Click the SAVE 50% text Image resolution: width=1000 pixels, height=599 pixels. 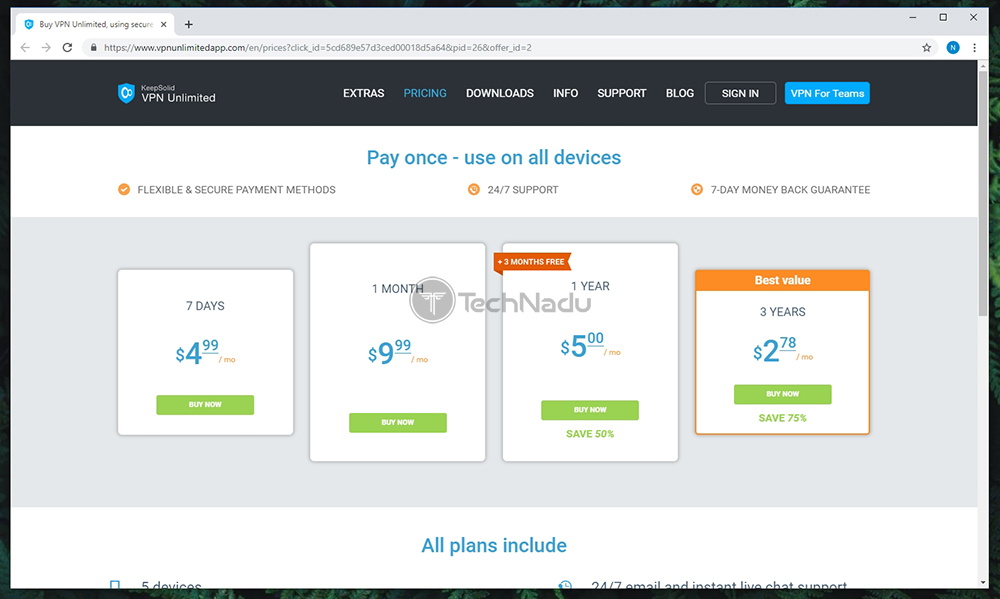pyautogui.click(x=590, y=434)
